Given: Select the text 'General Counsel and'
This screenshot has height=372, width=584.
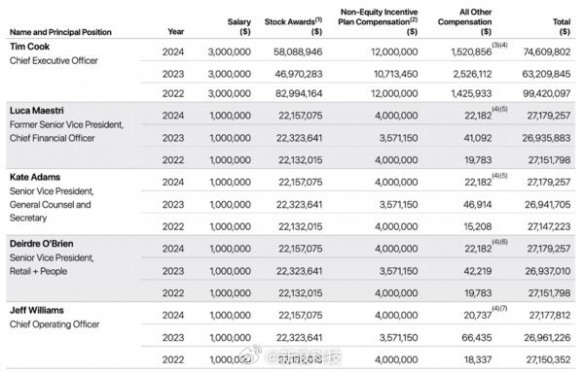Looking at the screenshot, I should 50,204.
